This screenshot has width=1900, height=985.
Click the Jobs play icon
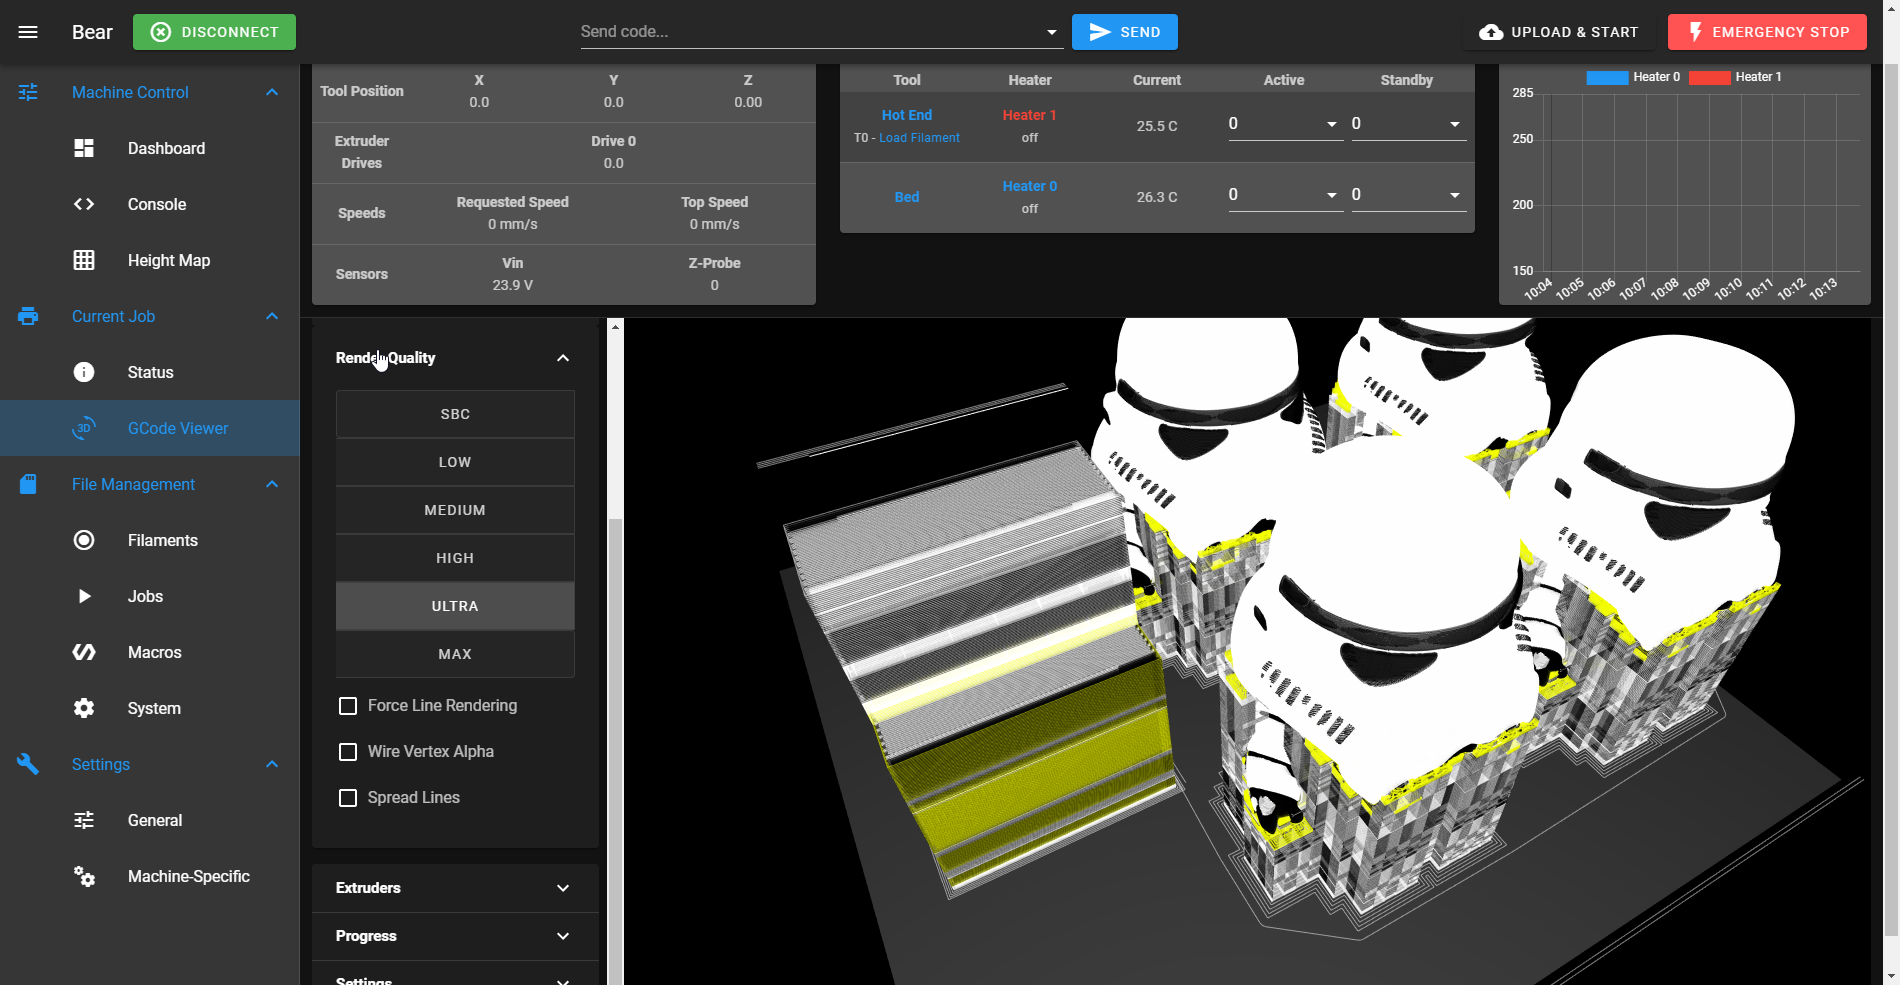pos(84,596)
